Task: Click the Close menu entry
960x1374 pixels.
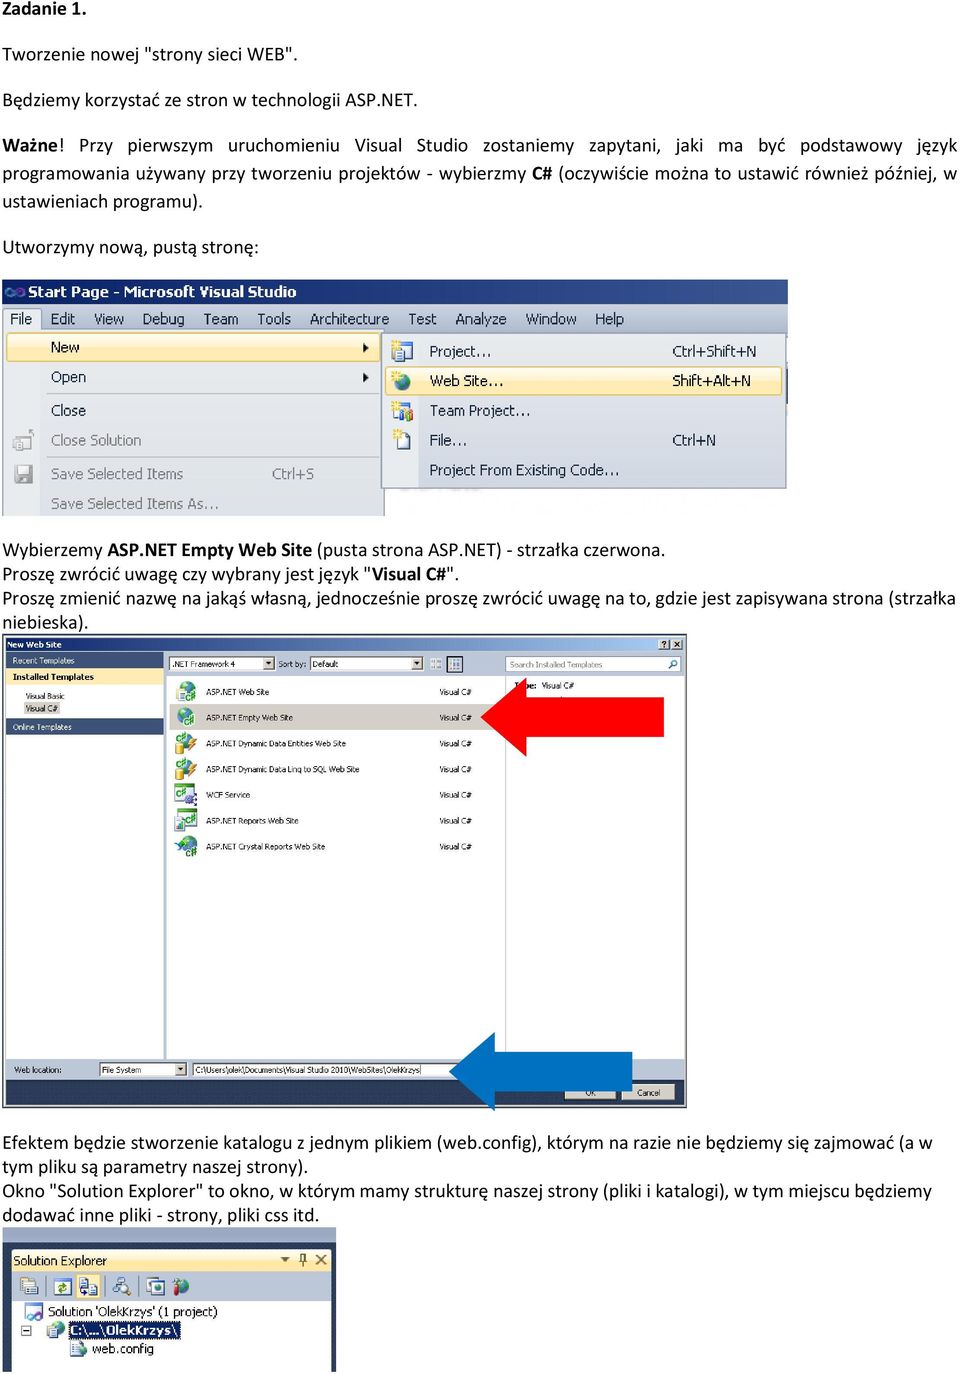Action: [68, 410]
